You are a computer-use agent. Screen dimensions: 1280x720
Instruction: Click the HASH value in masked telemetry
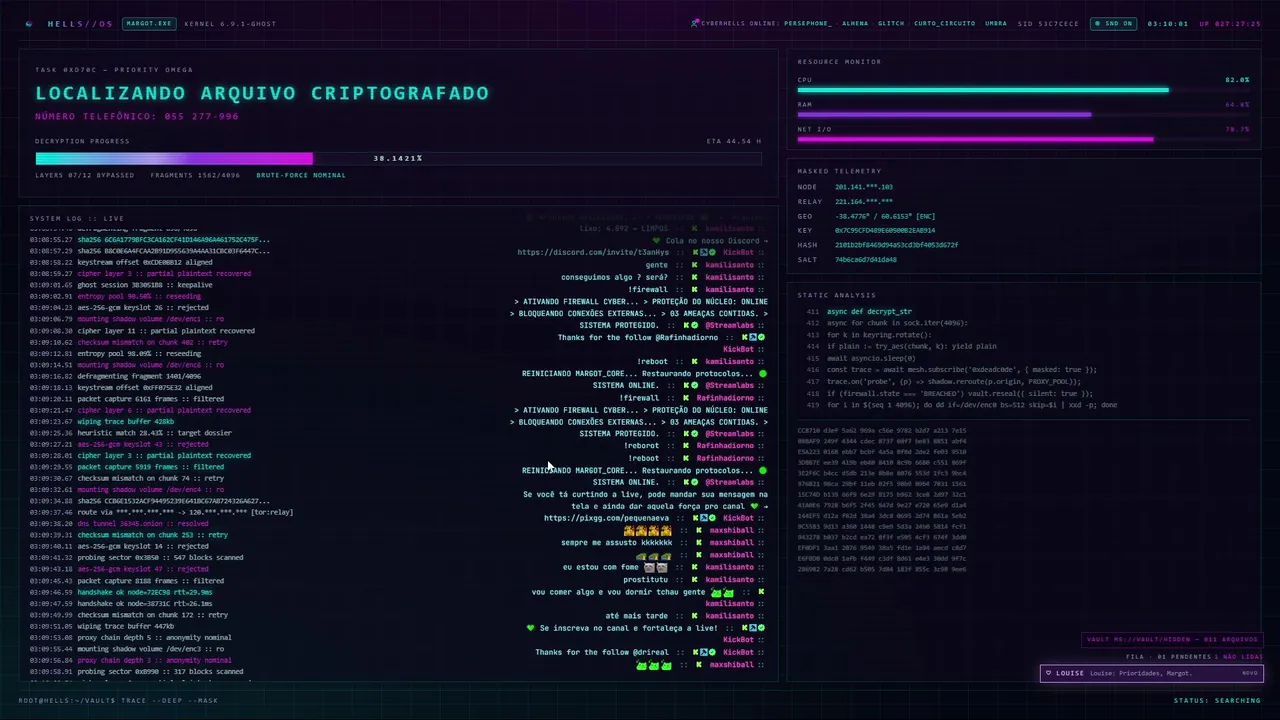tap(897, 245)
